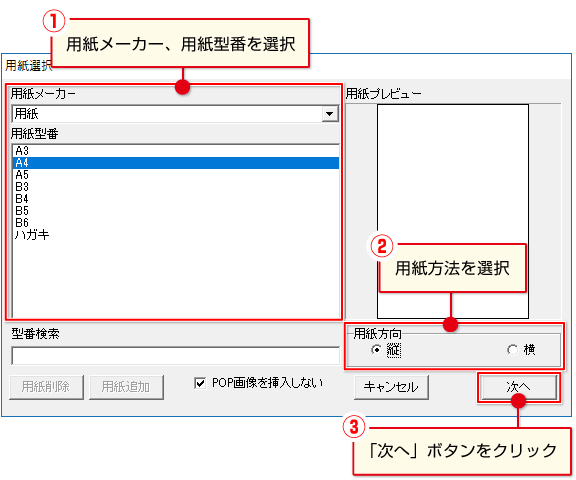Click the 次へ button
576x480 pixels.
point(518,387)
